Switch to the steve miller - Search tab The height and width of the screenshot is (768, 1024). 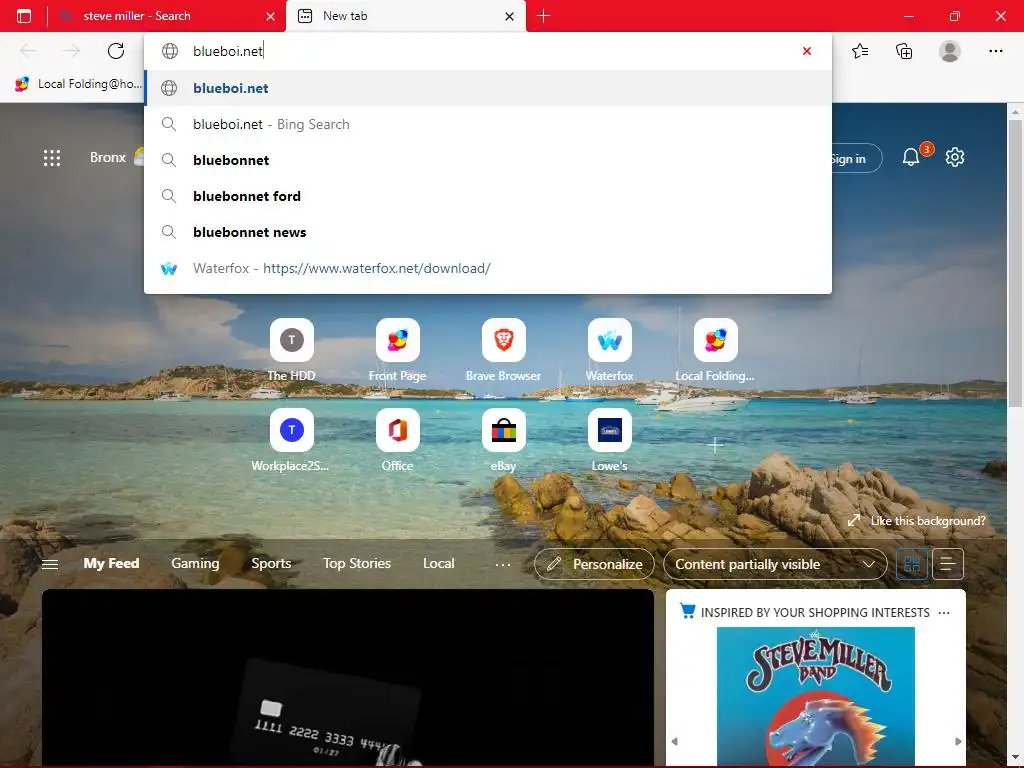click(x=137, y=16)
